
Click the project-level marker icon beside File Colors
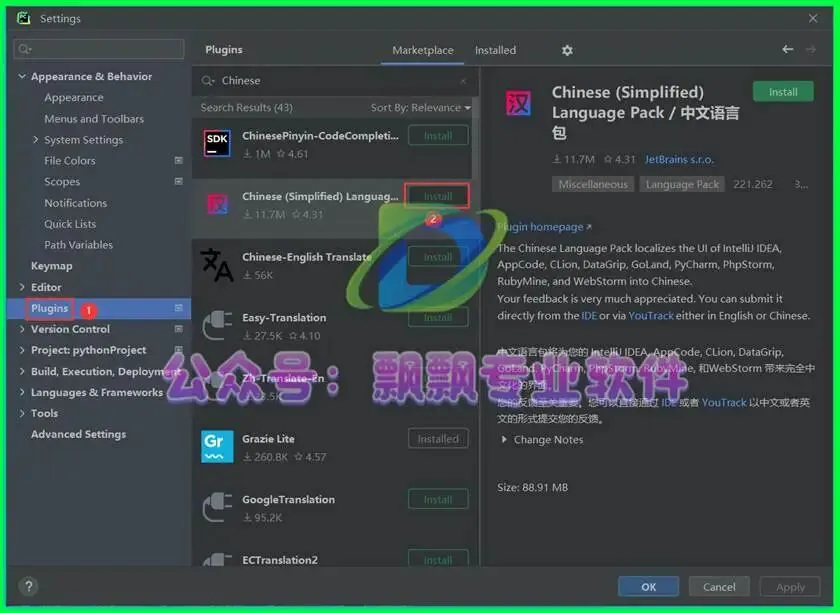(179, 160)
